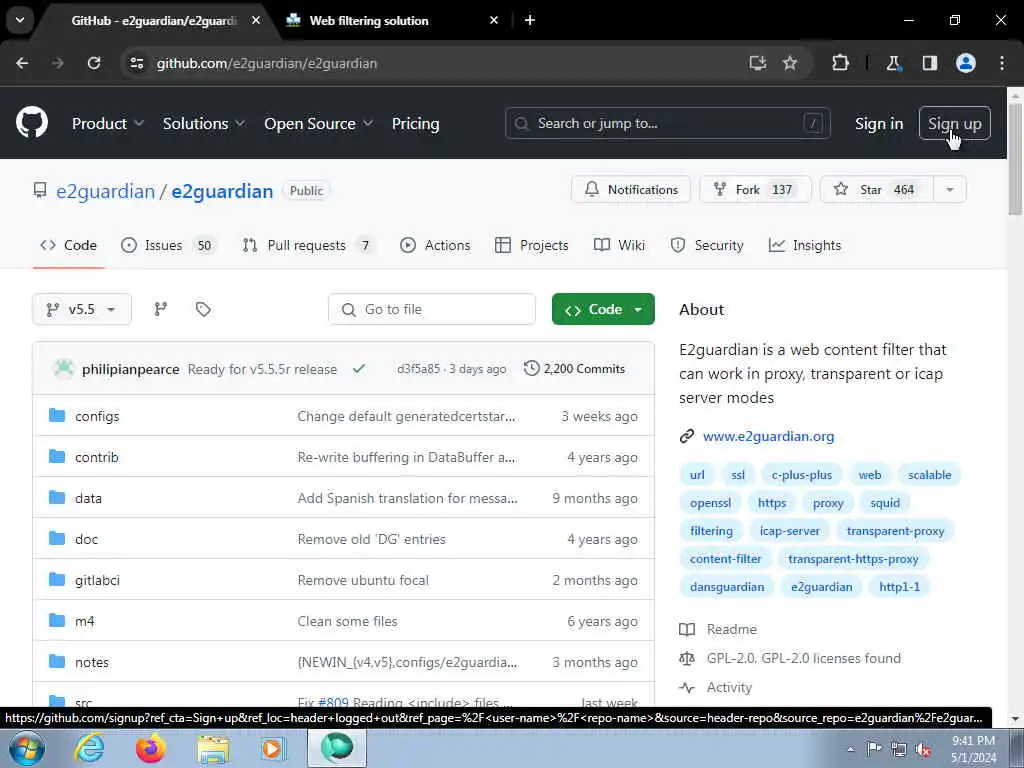Viewport: 1024px width, 768px height.
Task: Open the configs folder
Action: [97, 416]
